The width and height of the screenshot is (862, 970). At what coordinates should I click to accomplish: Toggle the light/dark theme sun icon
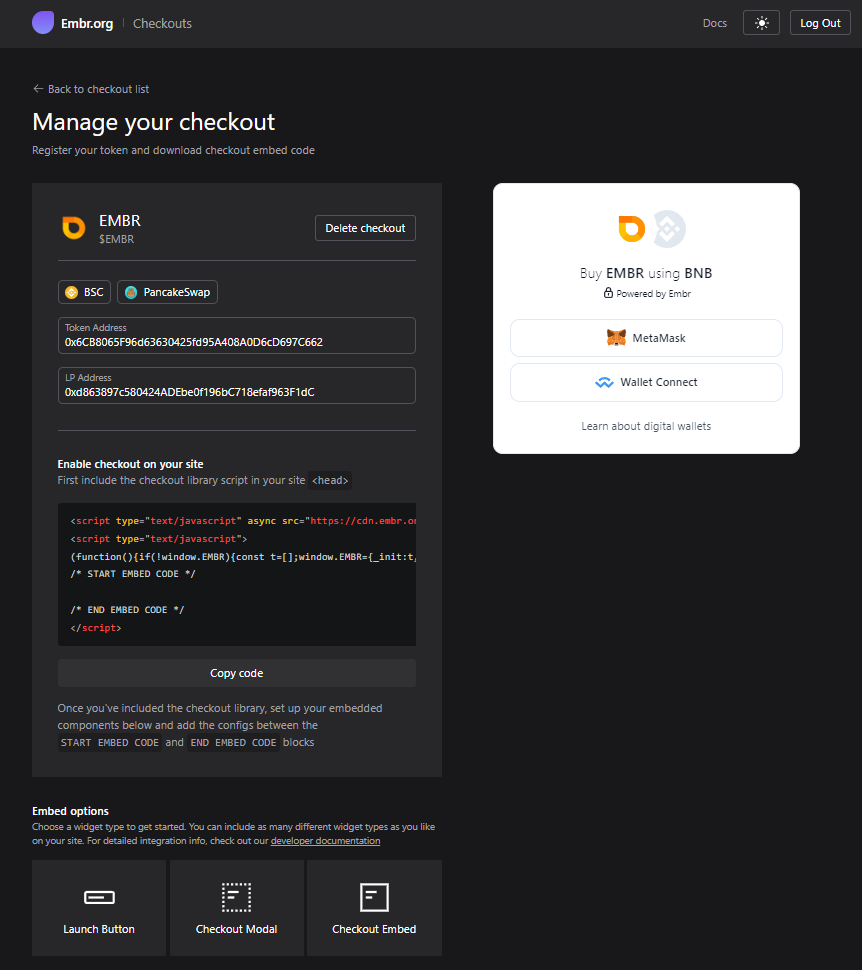(x=761, y=23)
